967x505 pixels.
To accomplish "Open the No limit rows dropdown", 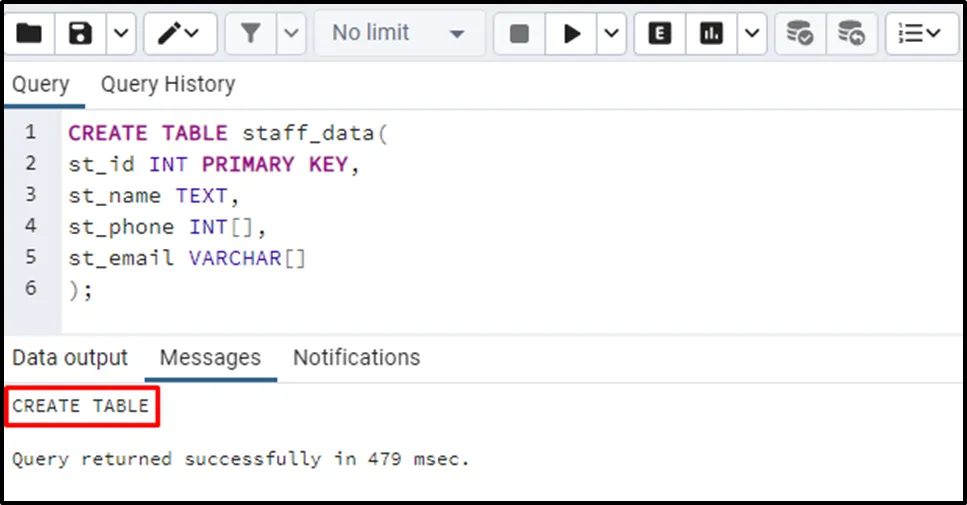I will (x=399, y=34).
